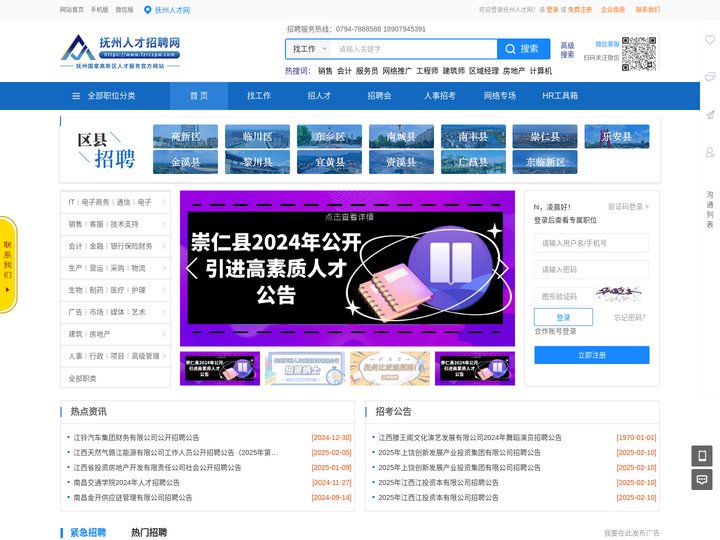720x540 pixels.
Task: Click the paper plane icon in the right sidebar
Action: pyautogui.click(x=710, y=114)
